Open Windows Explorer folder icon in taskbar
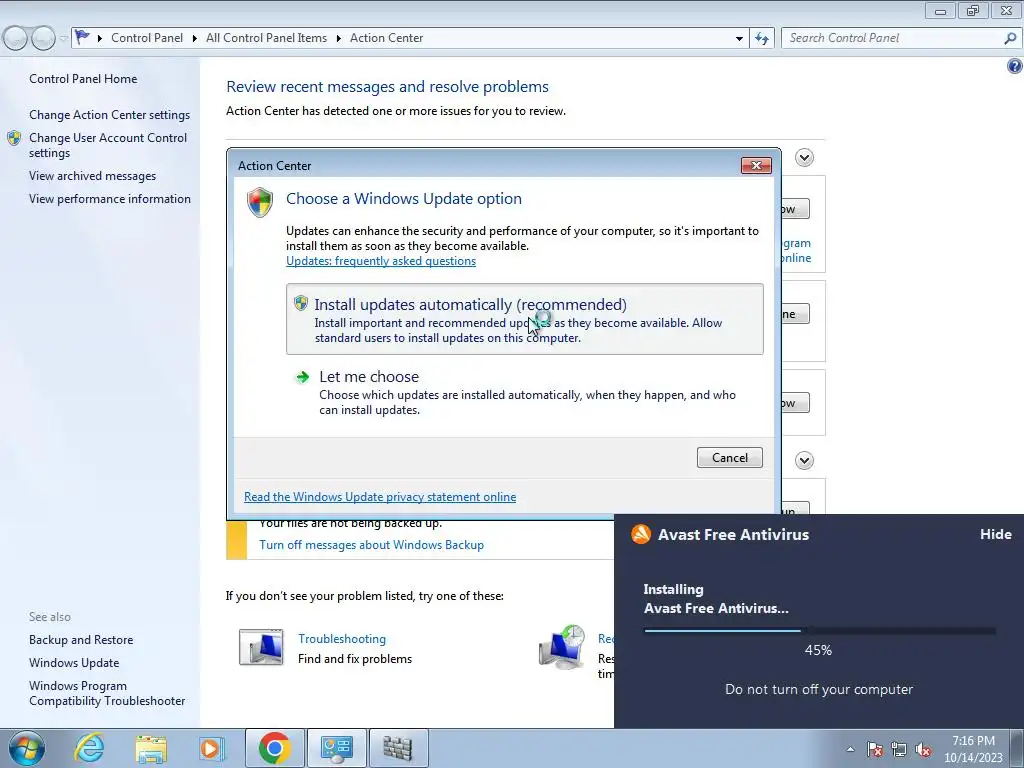 point(151,748)
